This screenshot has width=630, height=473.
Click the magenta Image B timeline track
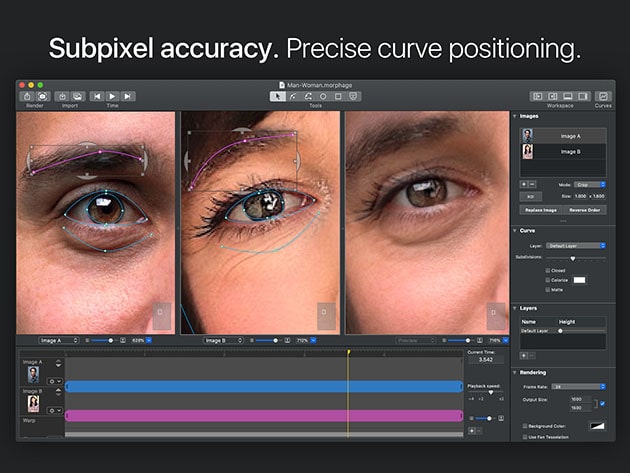pyautogui.click(x=264, y=416)
